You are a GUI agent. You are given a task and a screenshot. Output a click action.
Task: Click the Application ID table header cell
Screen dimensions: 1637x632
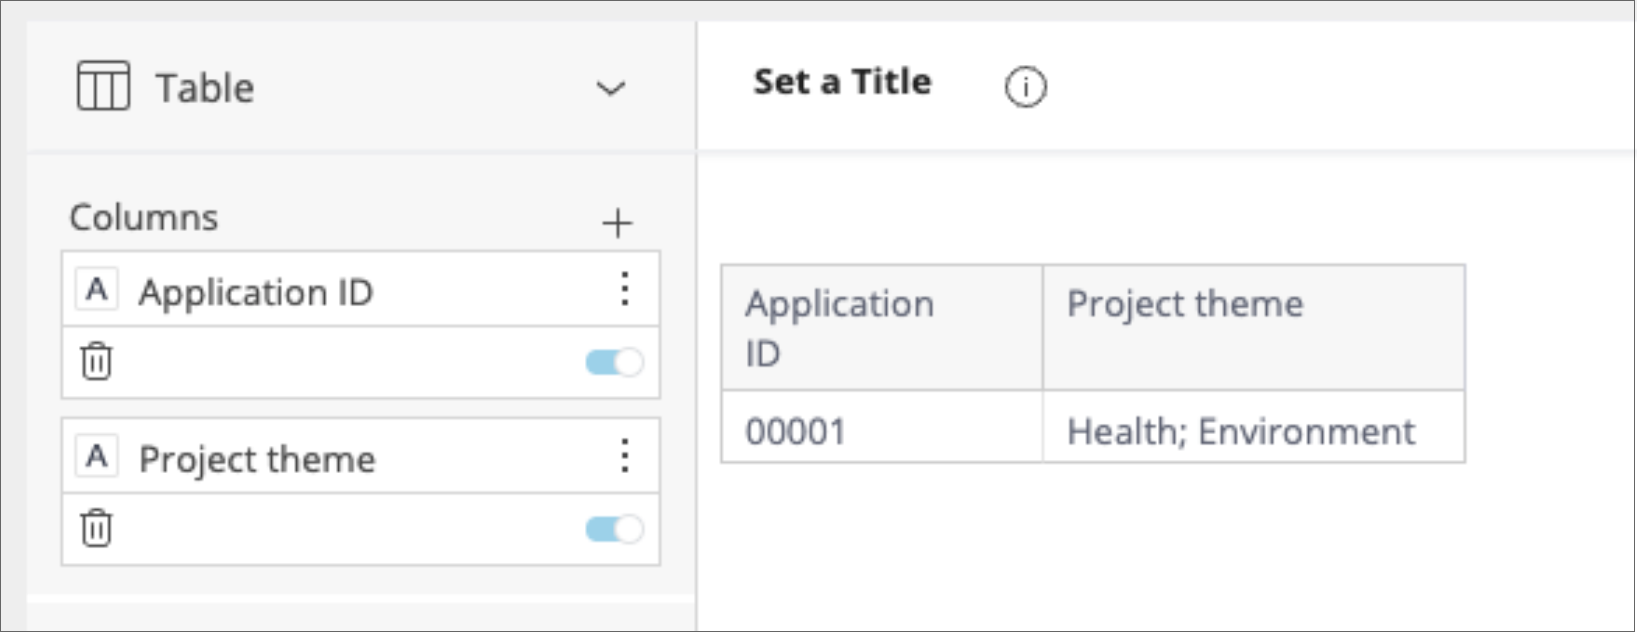(881, 327)
